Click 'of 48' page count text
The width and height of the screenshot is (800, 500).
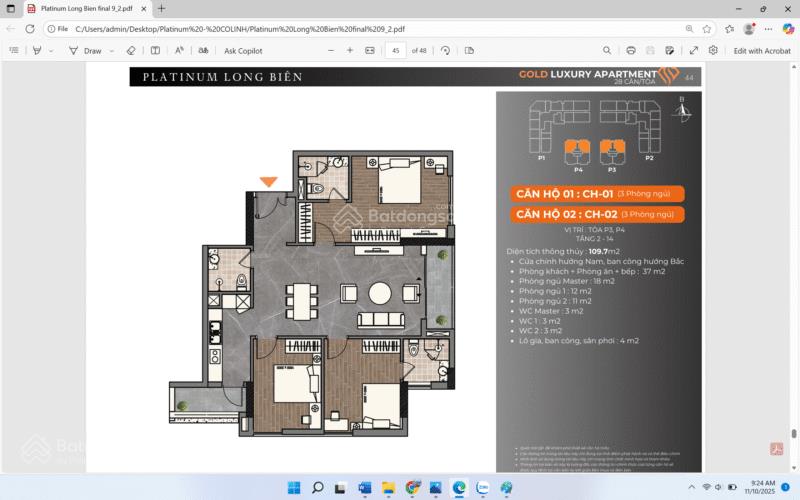click(x=419, y=51)
